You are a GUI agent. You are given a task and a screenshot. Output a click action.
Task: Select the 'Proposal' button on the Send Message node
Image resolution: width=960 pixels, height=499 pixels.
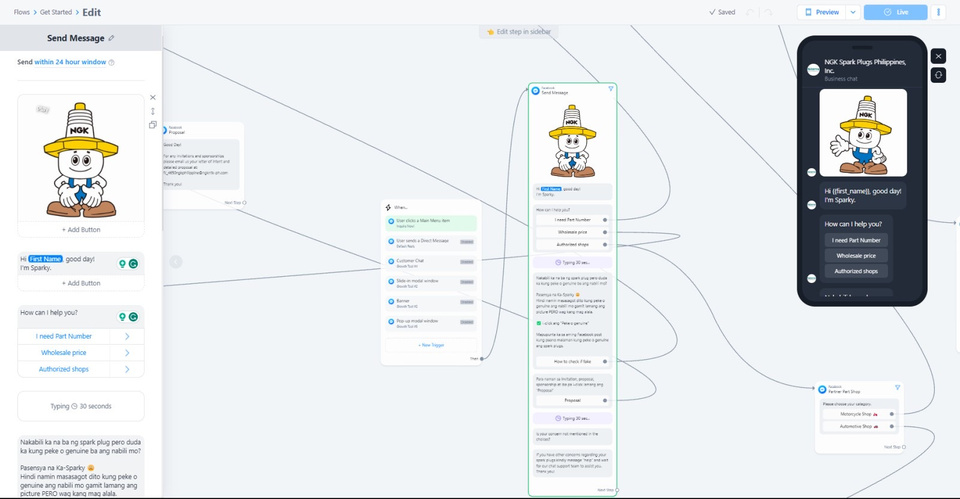pyautogui.click(x=572, y=400)
